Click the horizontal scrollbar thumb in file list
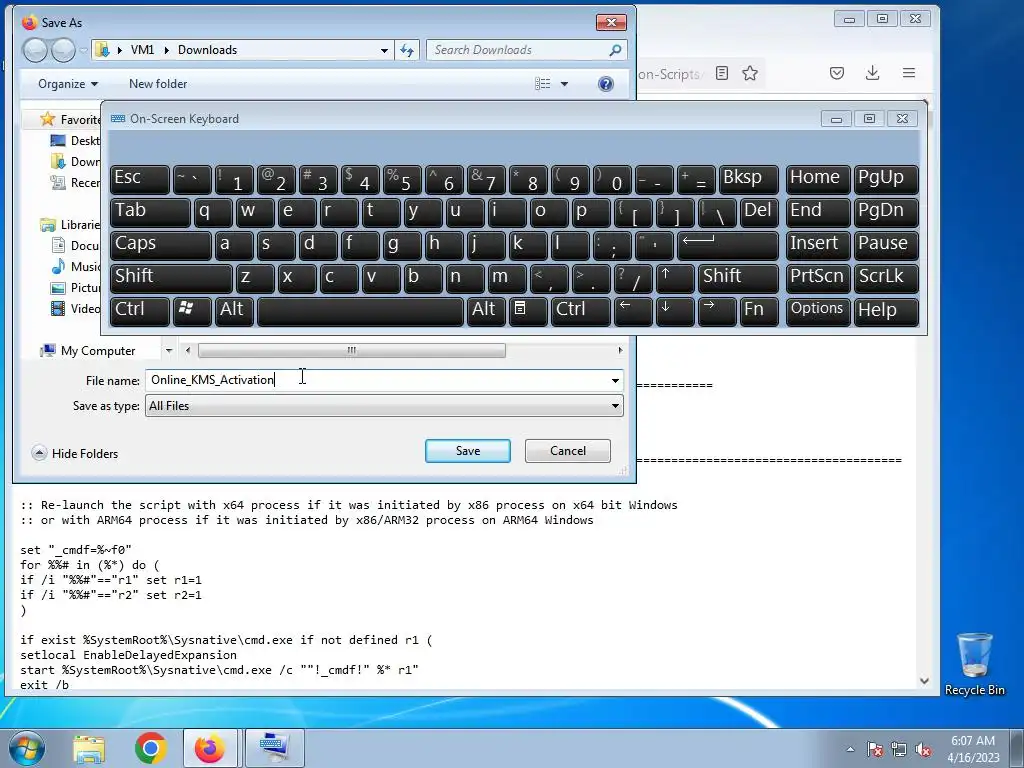This screenshot has height=768, width=1024. pyautogui.click(x=351, y=351)
